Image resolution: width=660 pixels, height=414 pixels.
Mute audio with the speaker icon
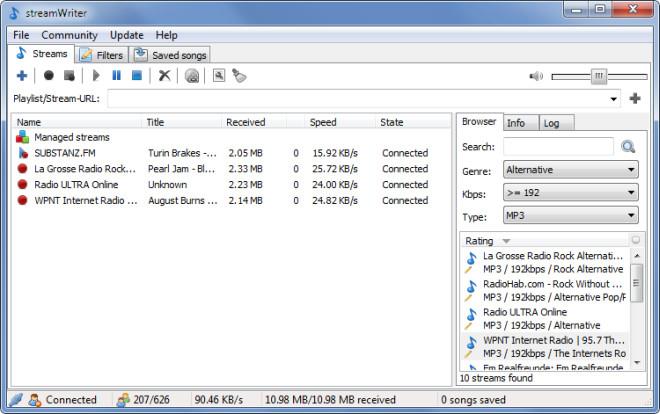click(x=536, y=76)
